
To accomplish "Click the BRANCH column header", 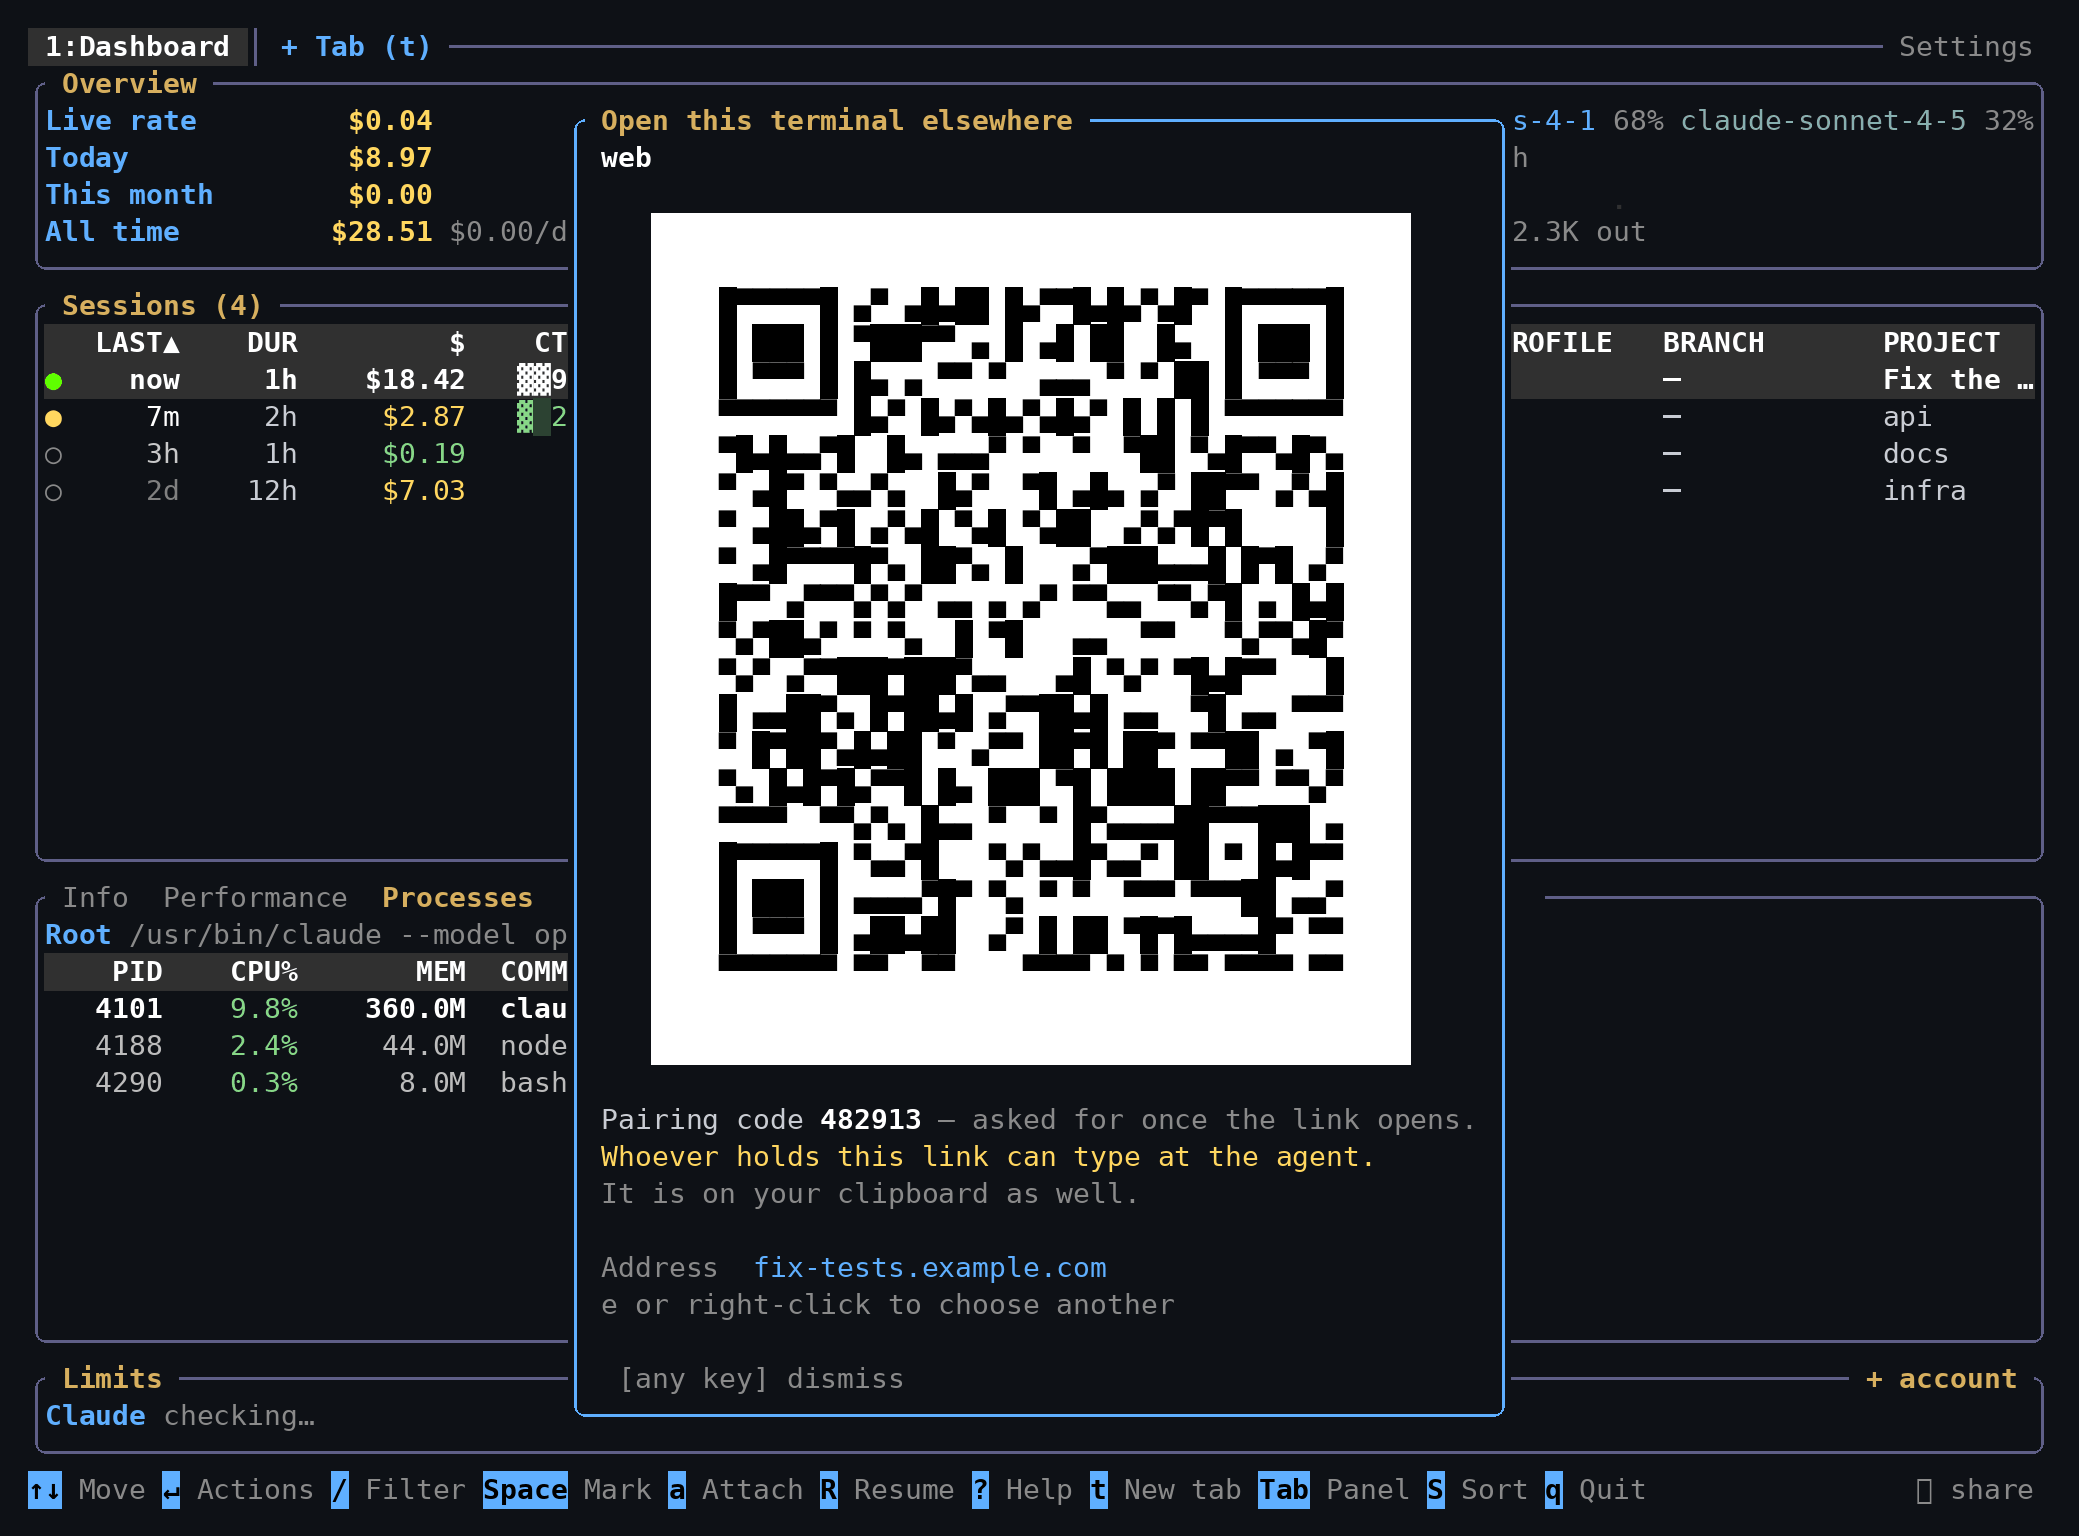I will (x=1713, y=343).
